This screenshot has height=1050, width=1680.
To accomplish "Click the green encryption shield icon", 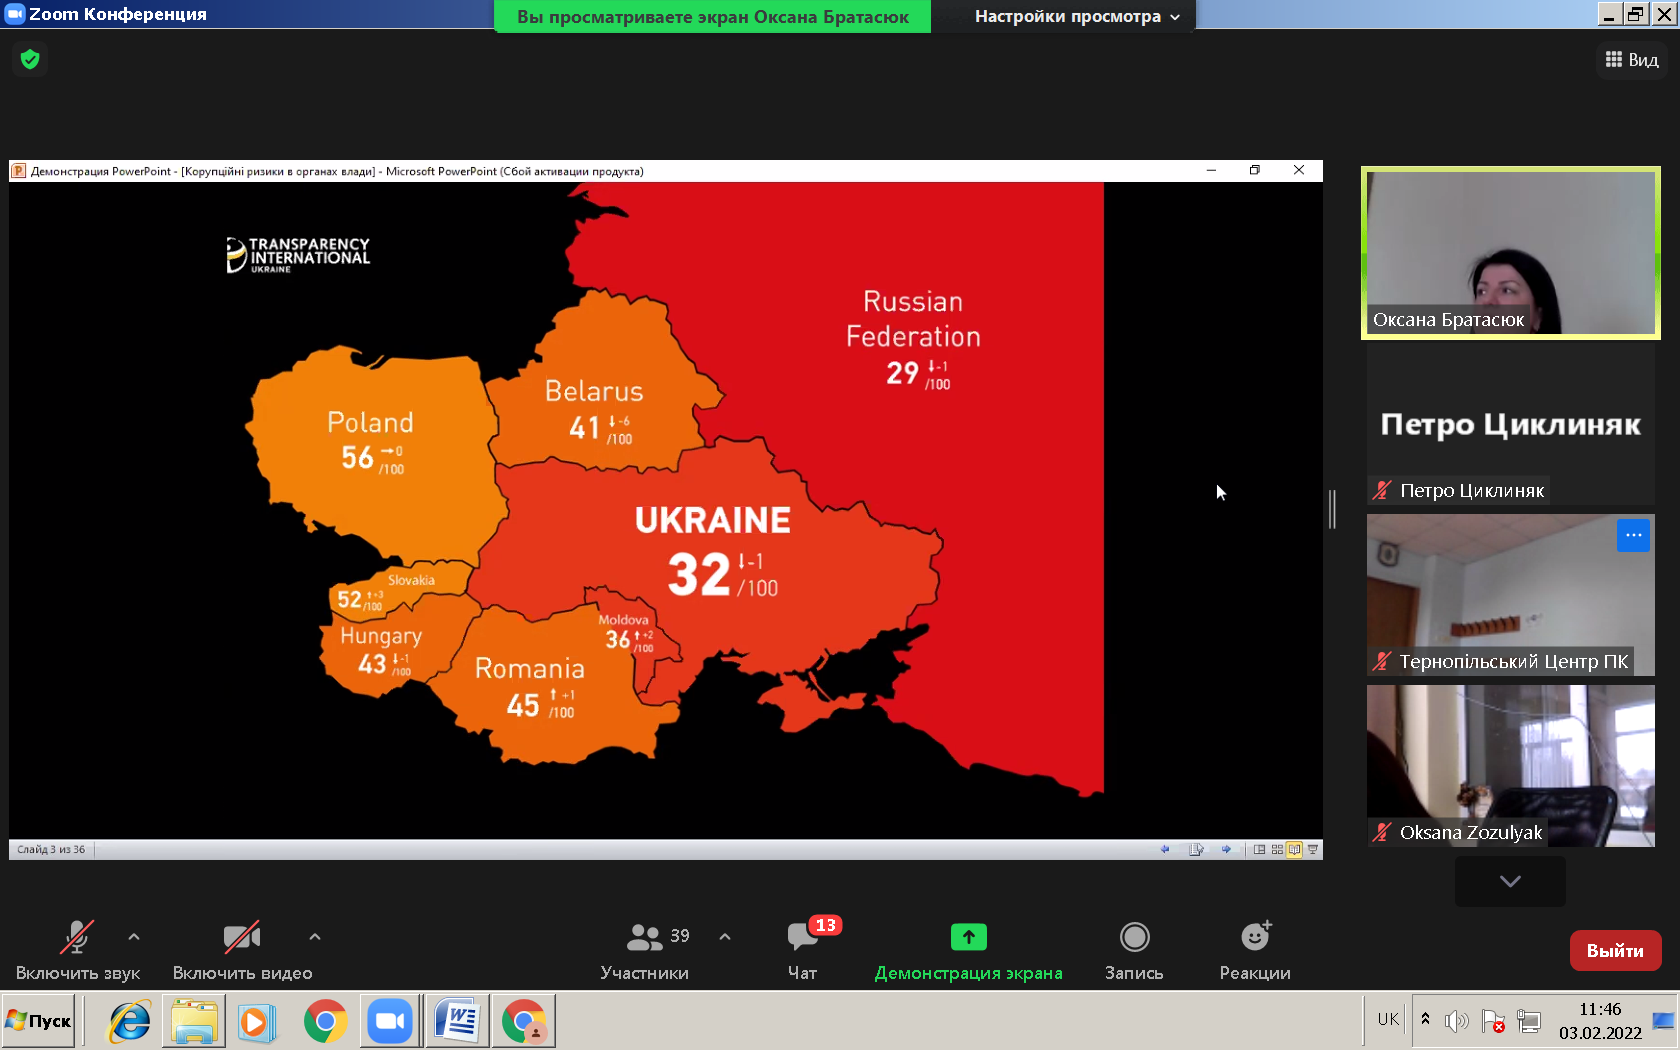I will 30,60.
